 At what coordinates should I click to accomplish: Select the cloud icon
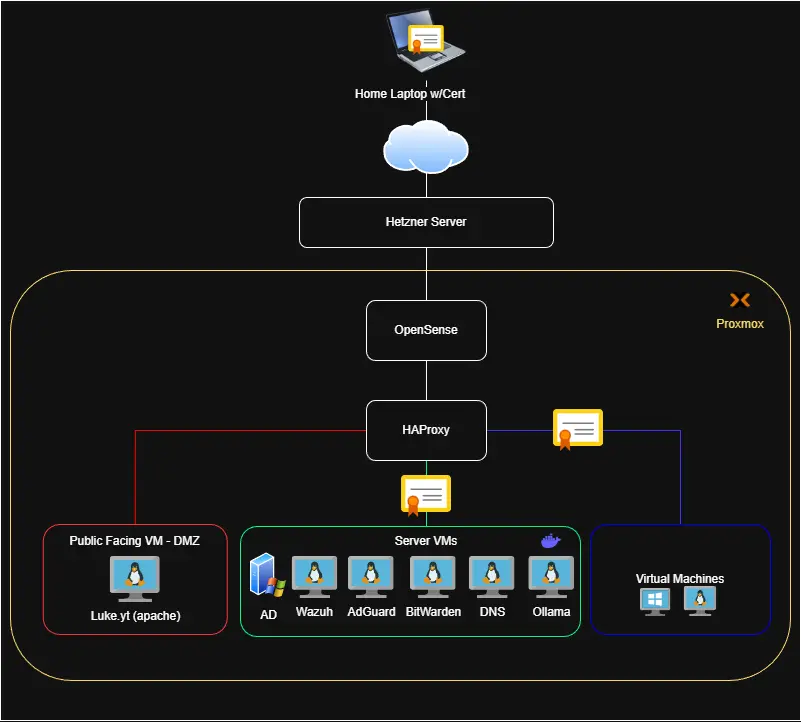point(426,148)
